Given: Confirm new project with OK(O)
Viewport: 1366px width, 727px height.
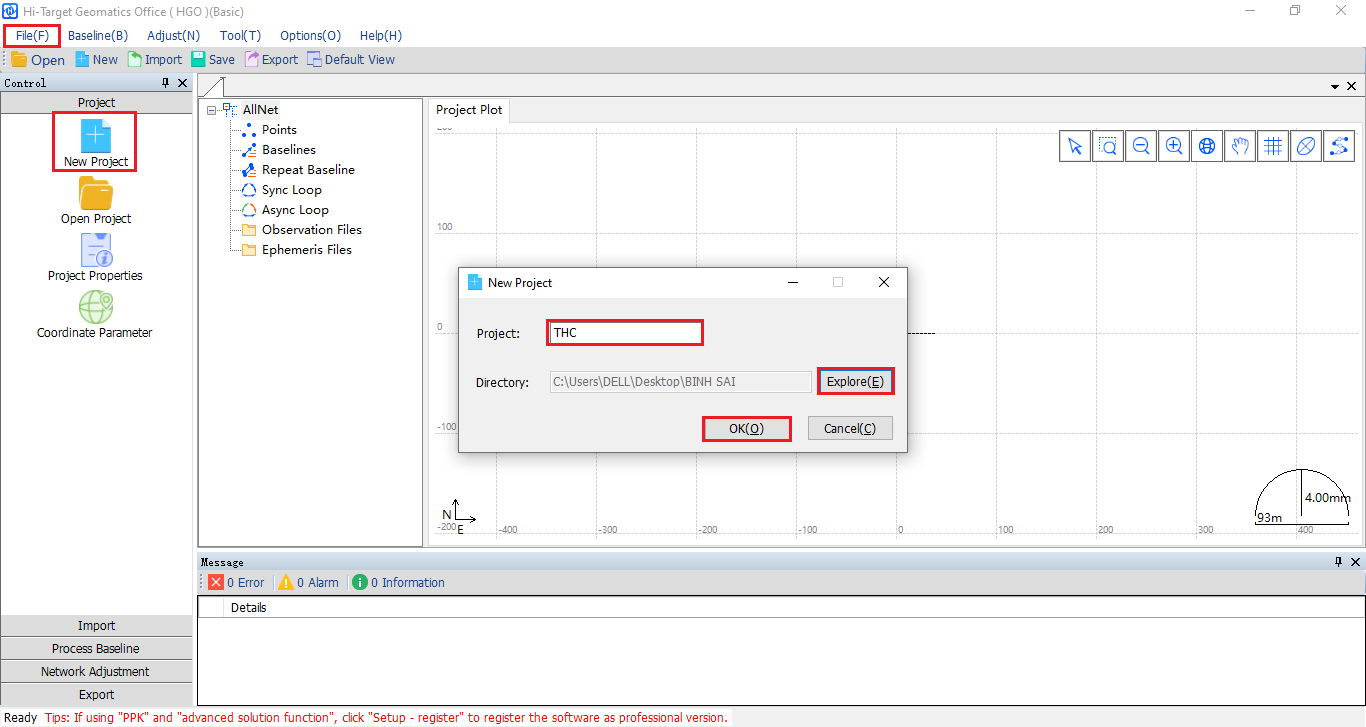Looking at the screenshot, I should pyautogui.click(x=746, y=428).
